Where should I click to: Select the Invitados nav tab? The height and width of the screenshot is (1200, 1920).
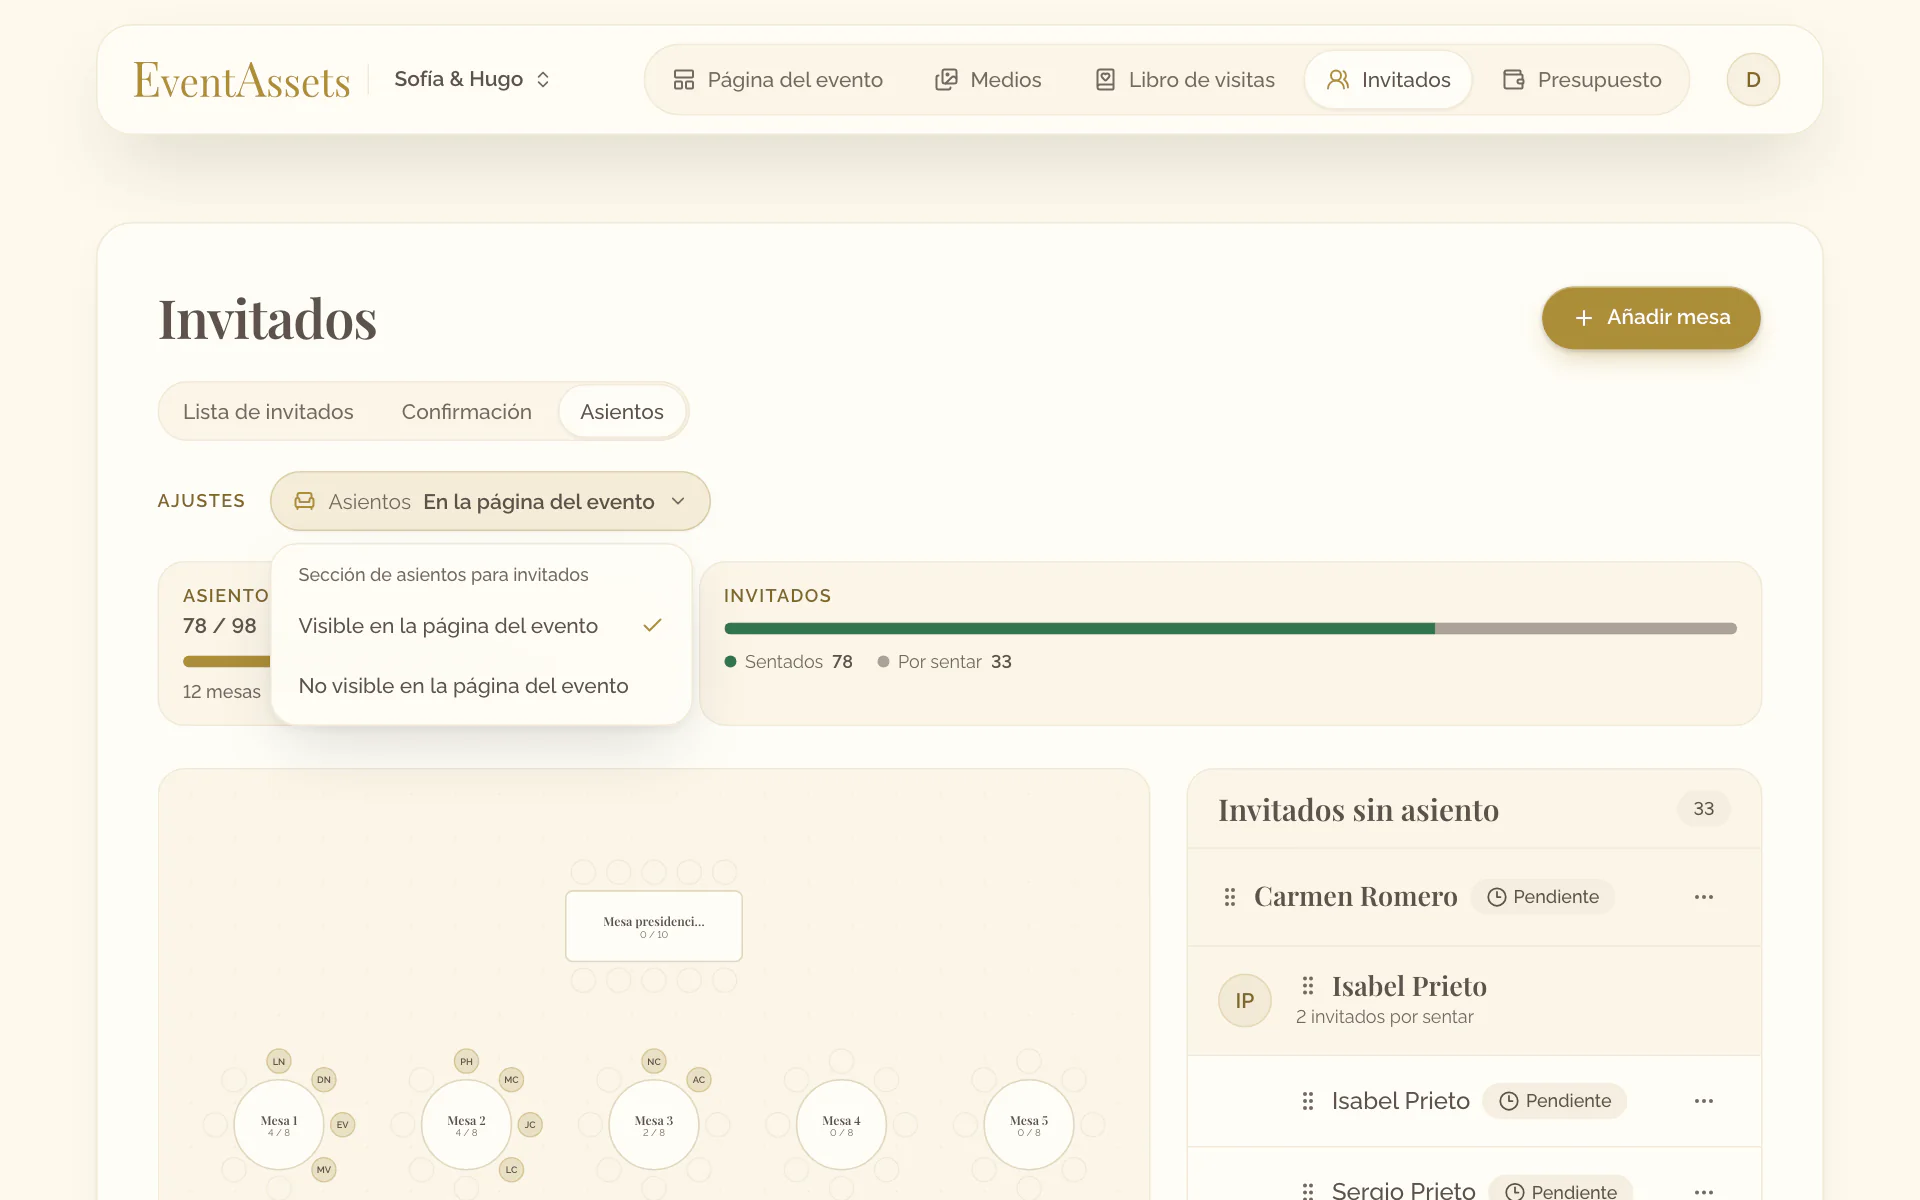[x=1388, y=80]
